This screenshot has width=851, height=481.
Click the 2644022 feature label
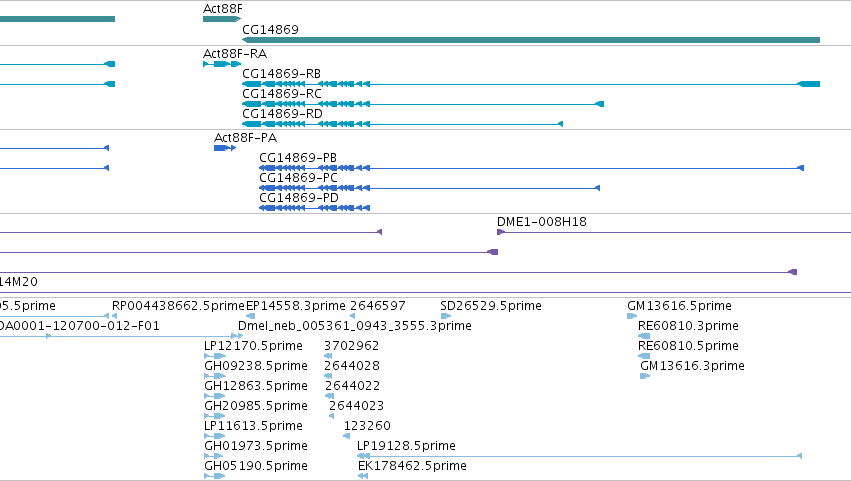click(353, 386)
